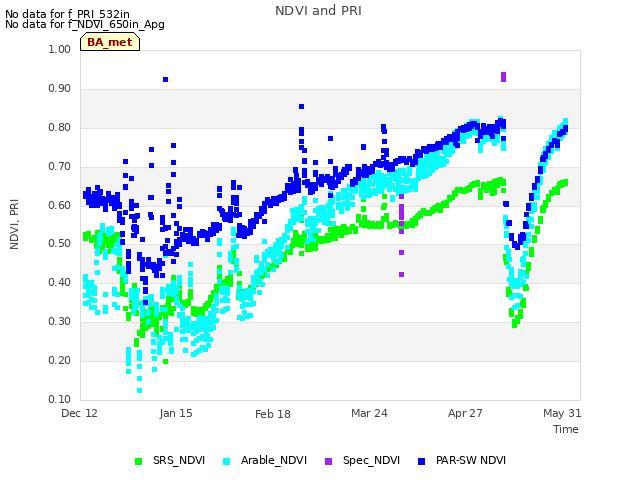Select the PAR-SW NDVI legend label
The image size is (640, 480).
click(471, 460)
